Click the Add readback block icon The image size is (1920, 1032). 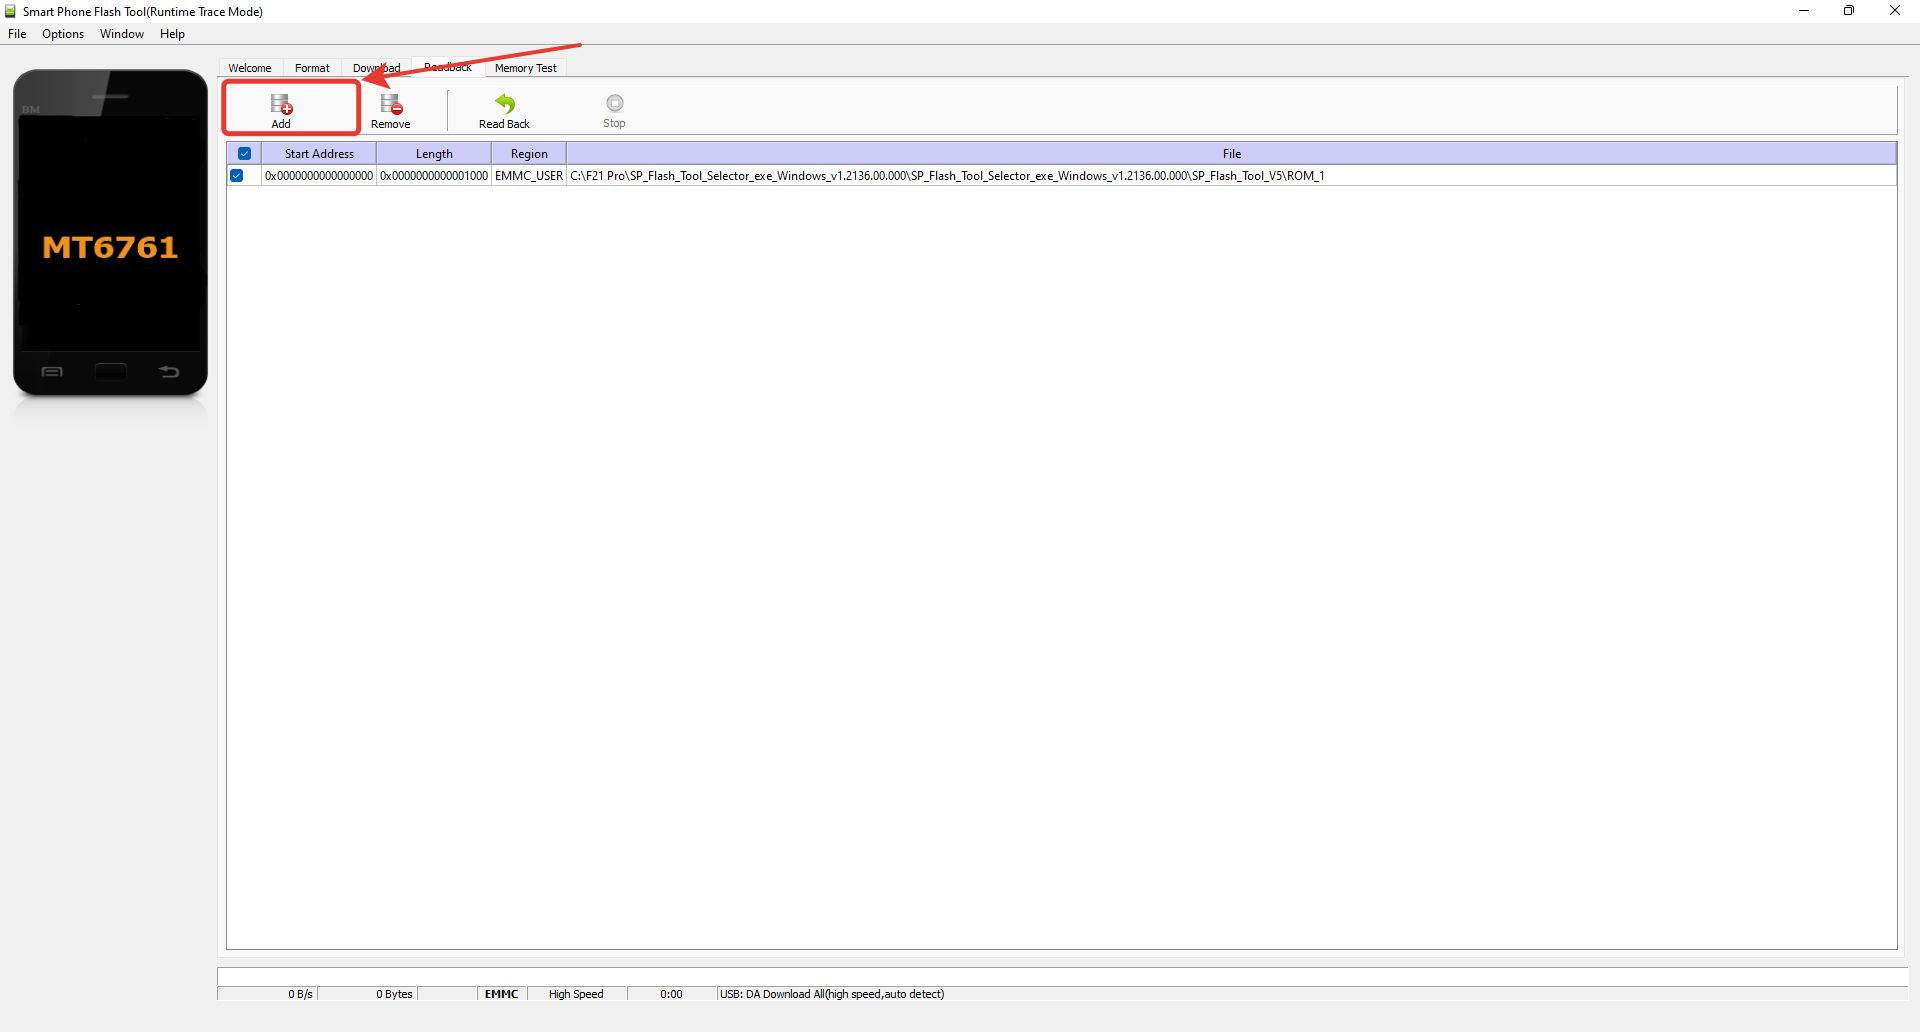tap(281, 108)
